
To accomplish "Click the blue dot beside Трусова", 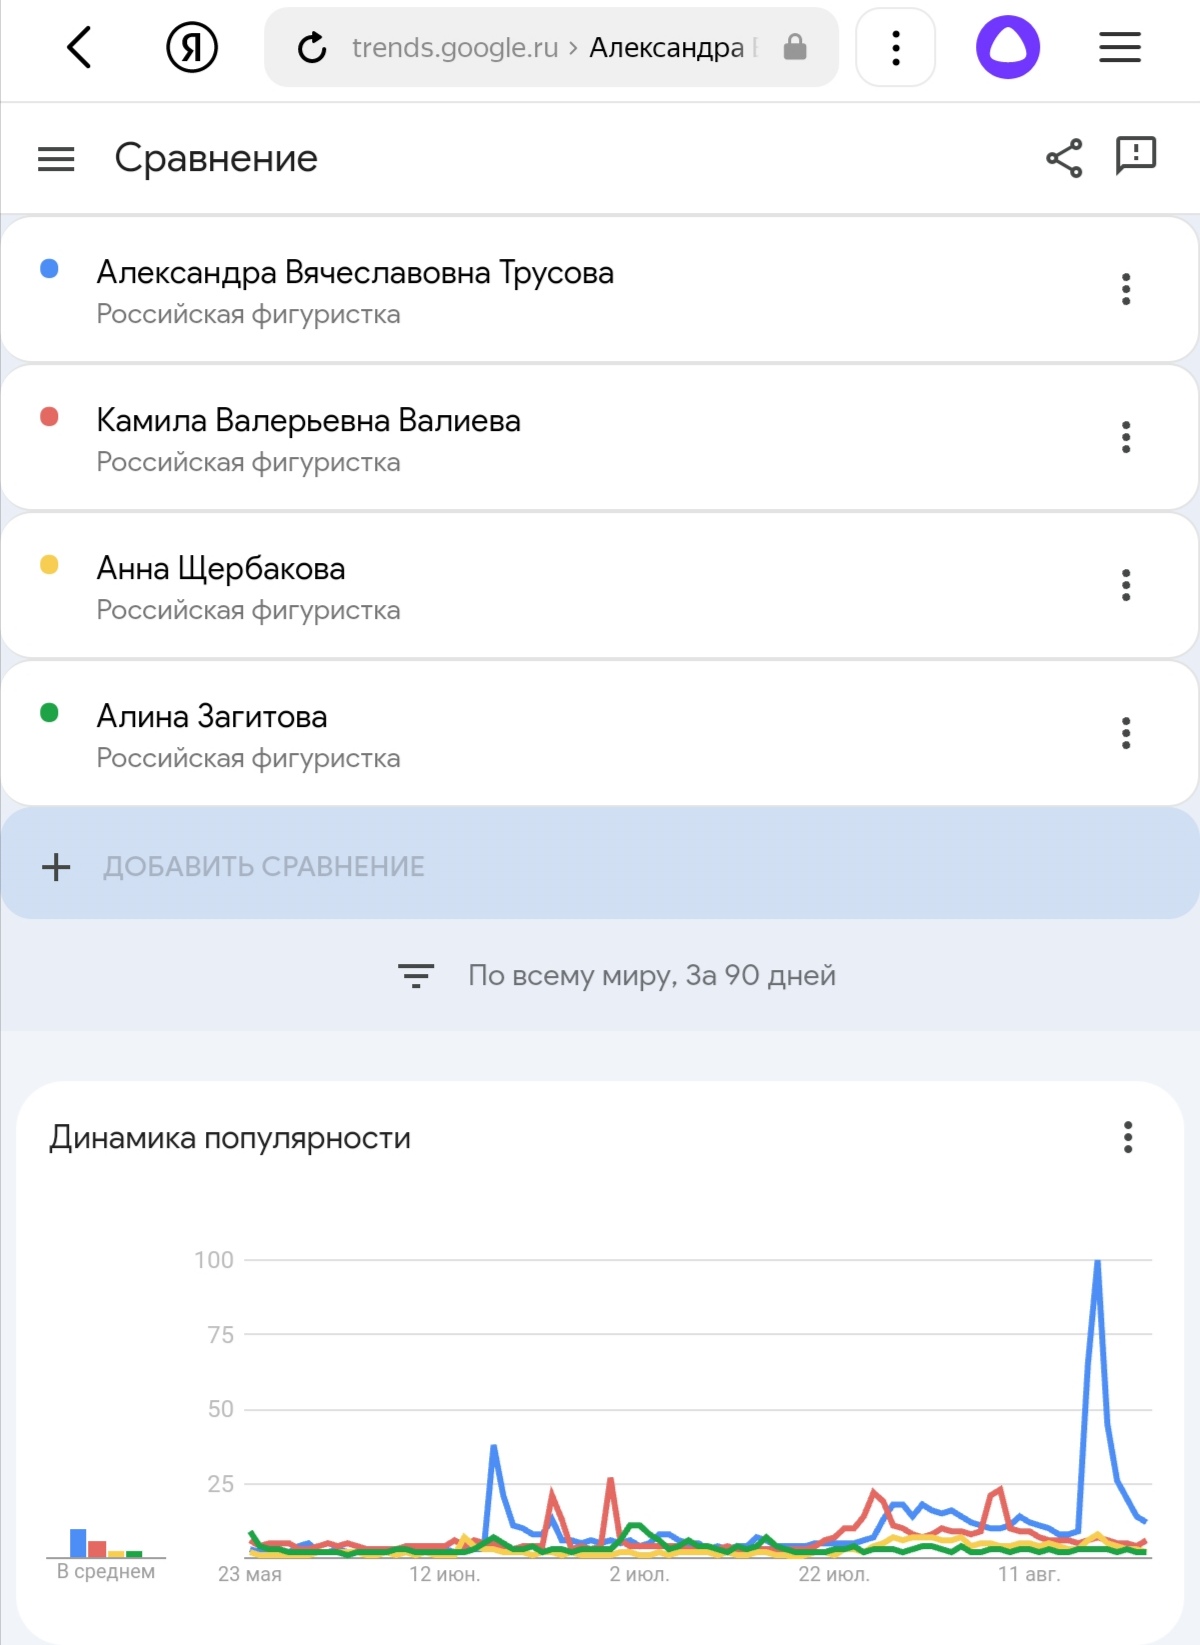I will 49,268.
